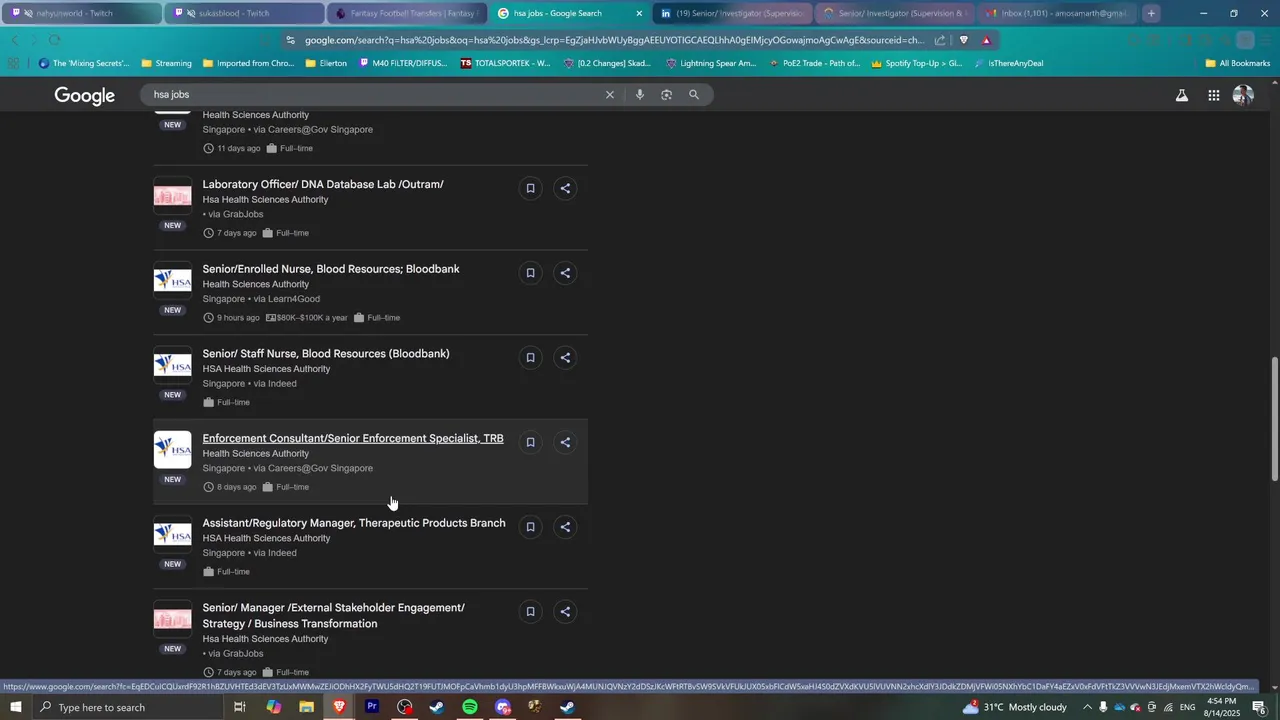Image resolution: width=1280 pixels, height=720 pixels.
Task: Share the Senior/Enrolled Nurse Blood Resources job
Action: tap(565, 273)
